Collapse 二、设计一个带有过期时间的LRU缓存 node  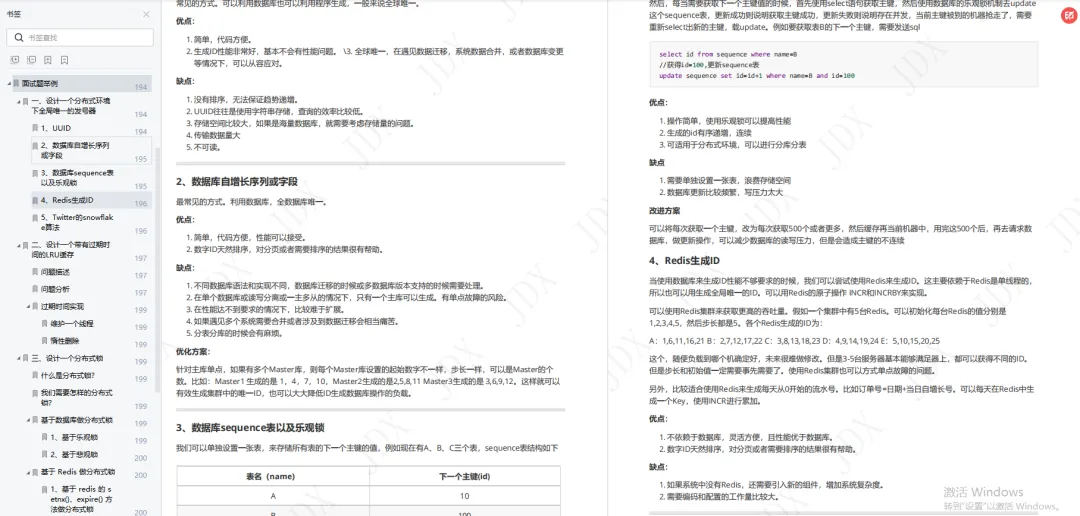click(19, 245)
